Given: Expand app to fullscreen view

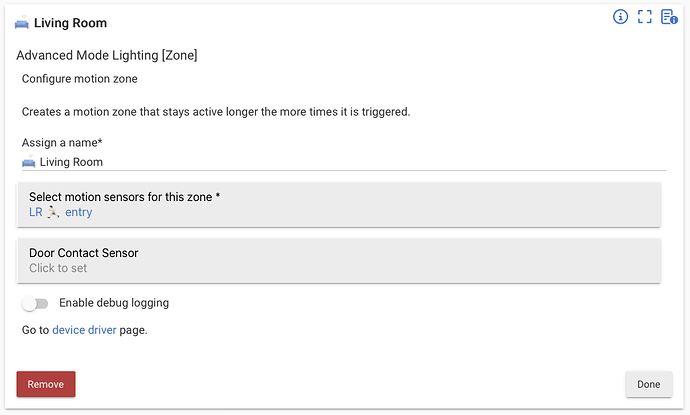Looking at the screenshot, I should 645,17.
